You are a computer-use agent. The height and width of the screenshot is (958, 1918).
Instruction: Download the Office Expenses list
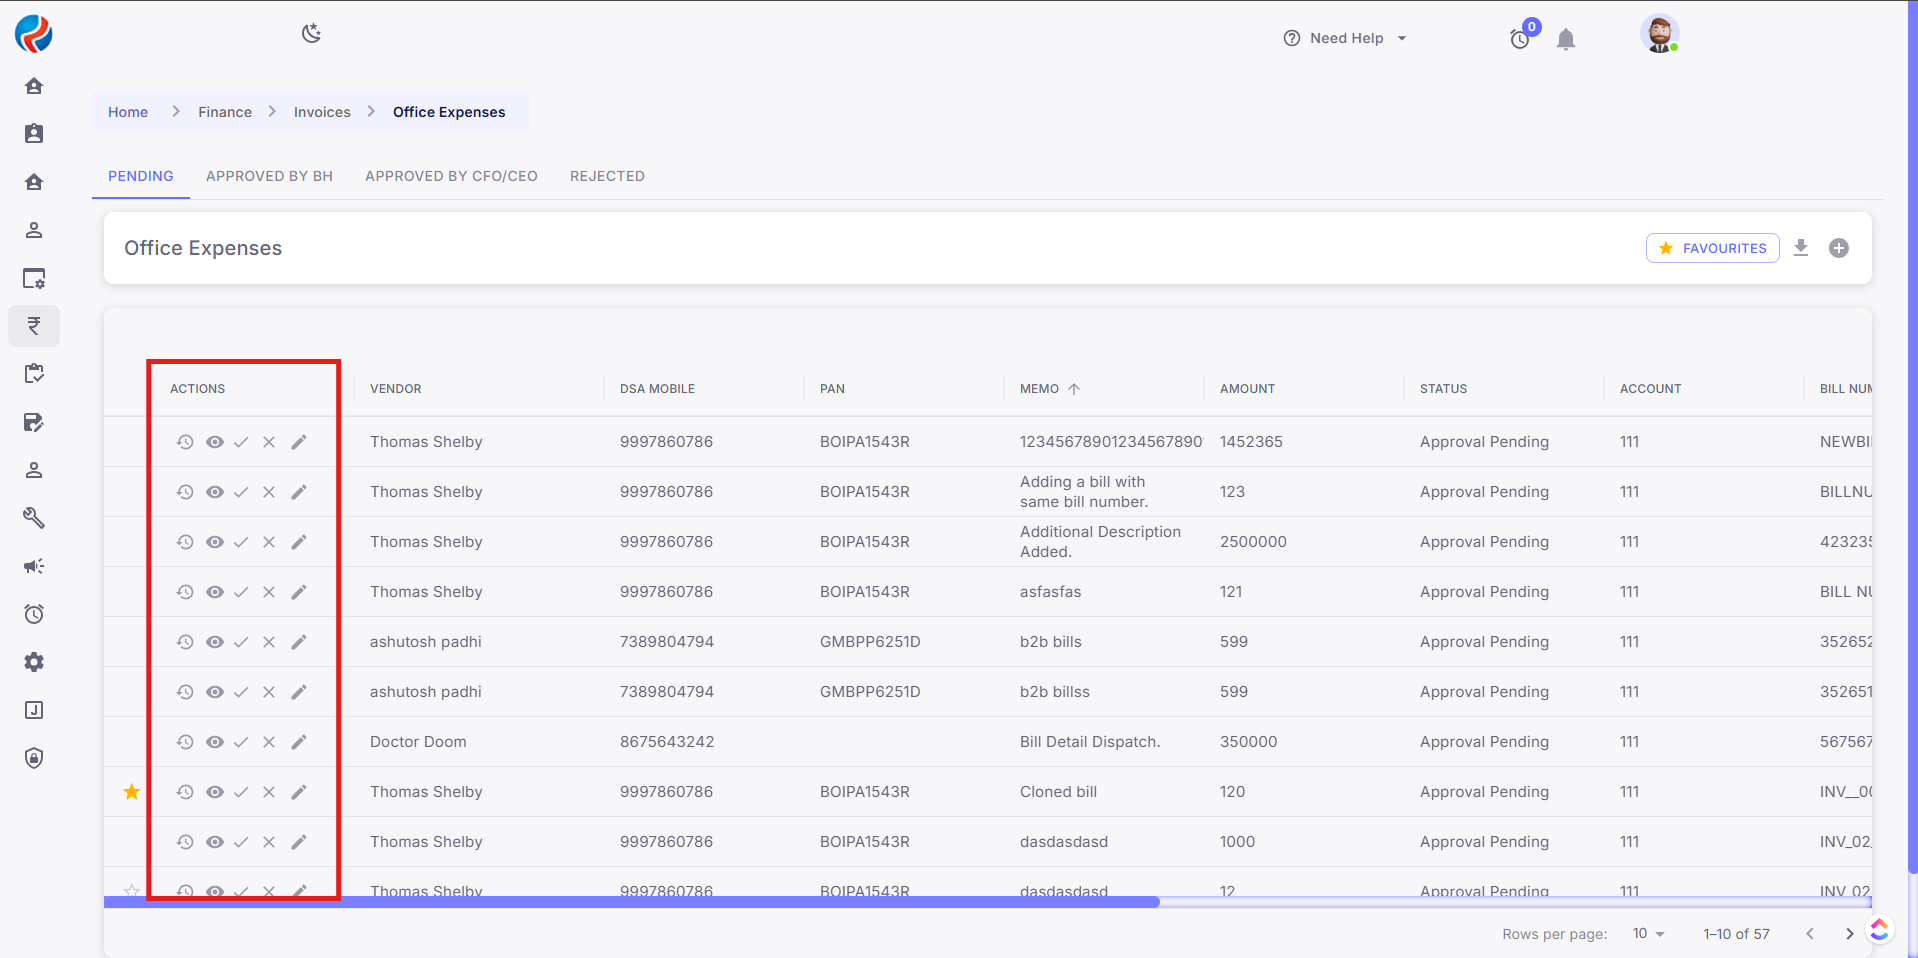point(1801,248)
